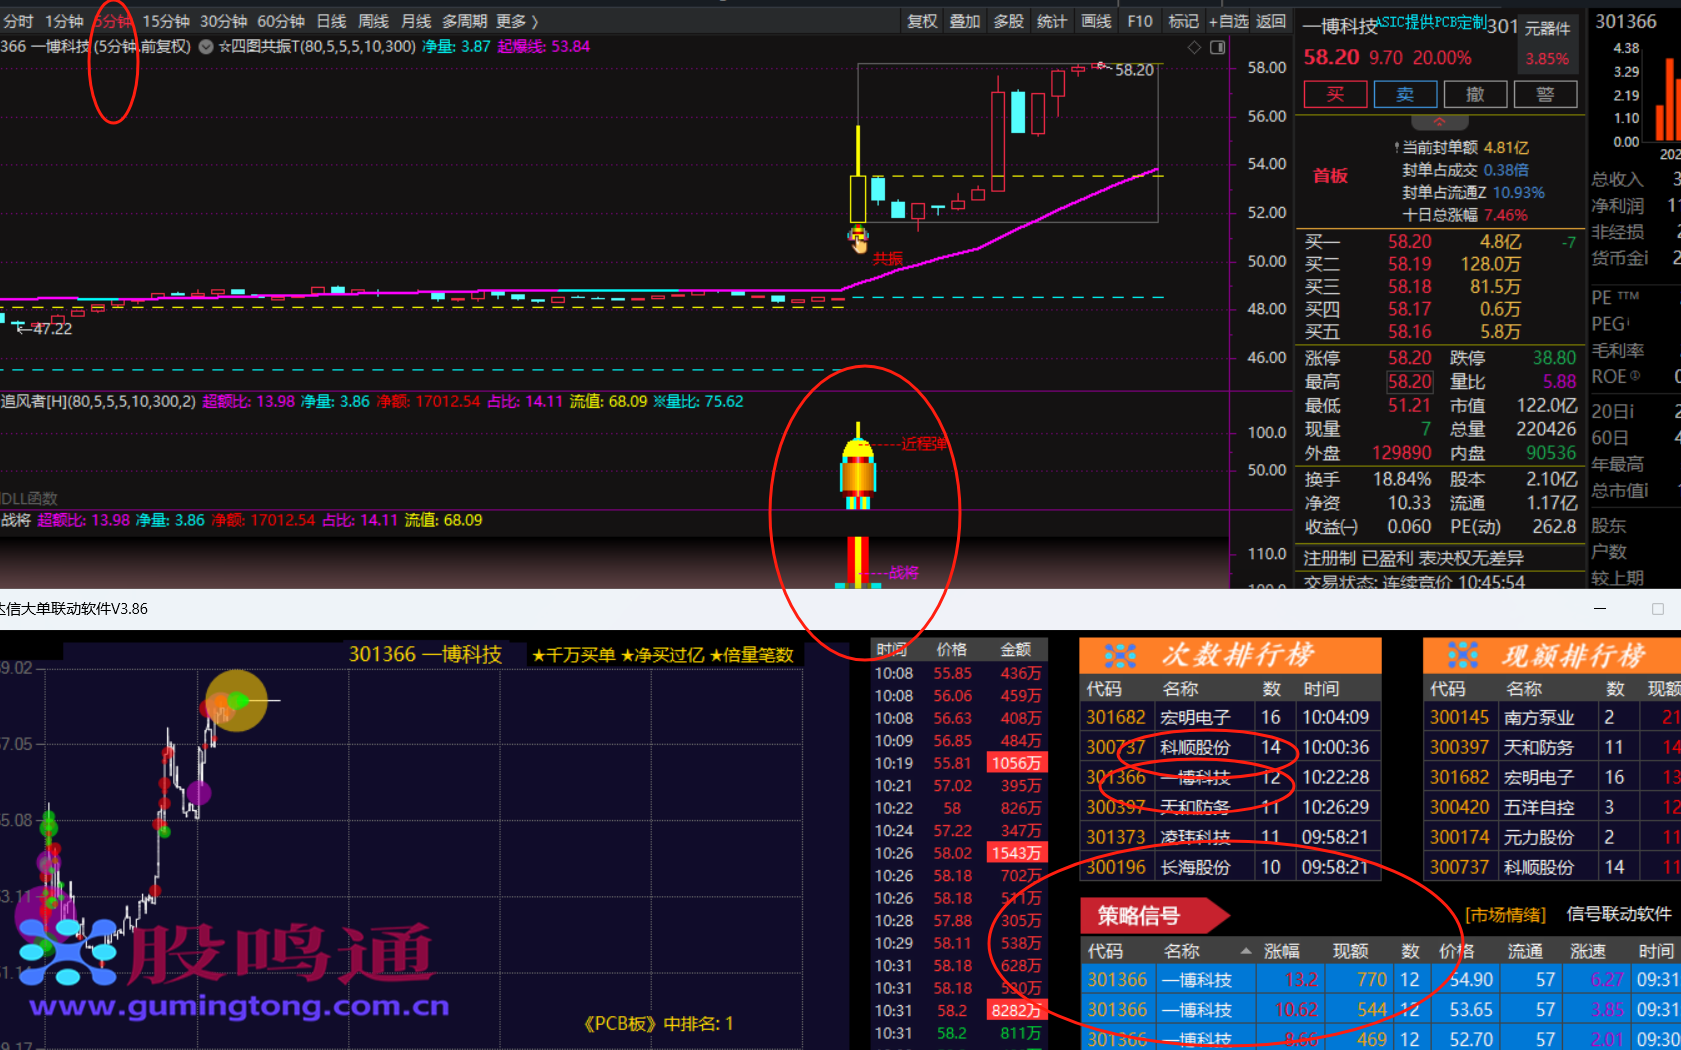The width and height of the screenshot is (1681, 1050).
Task: Select the 60分钟 period tab
Action: point(281,21)
